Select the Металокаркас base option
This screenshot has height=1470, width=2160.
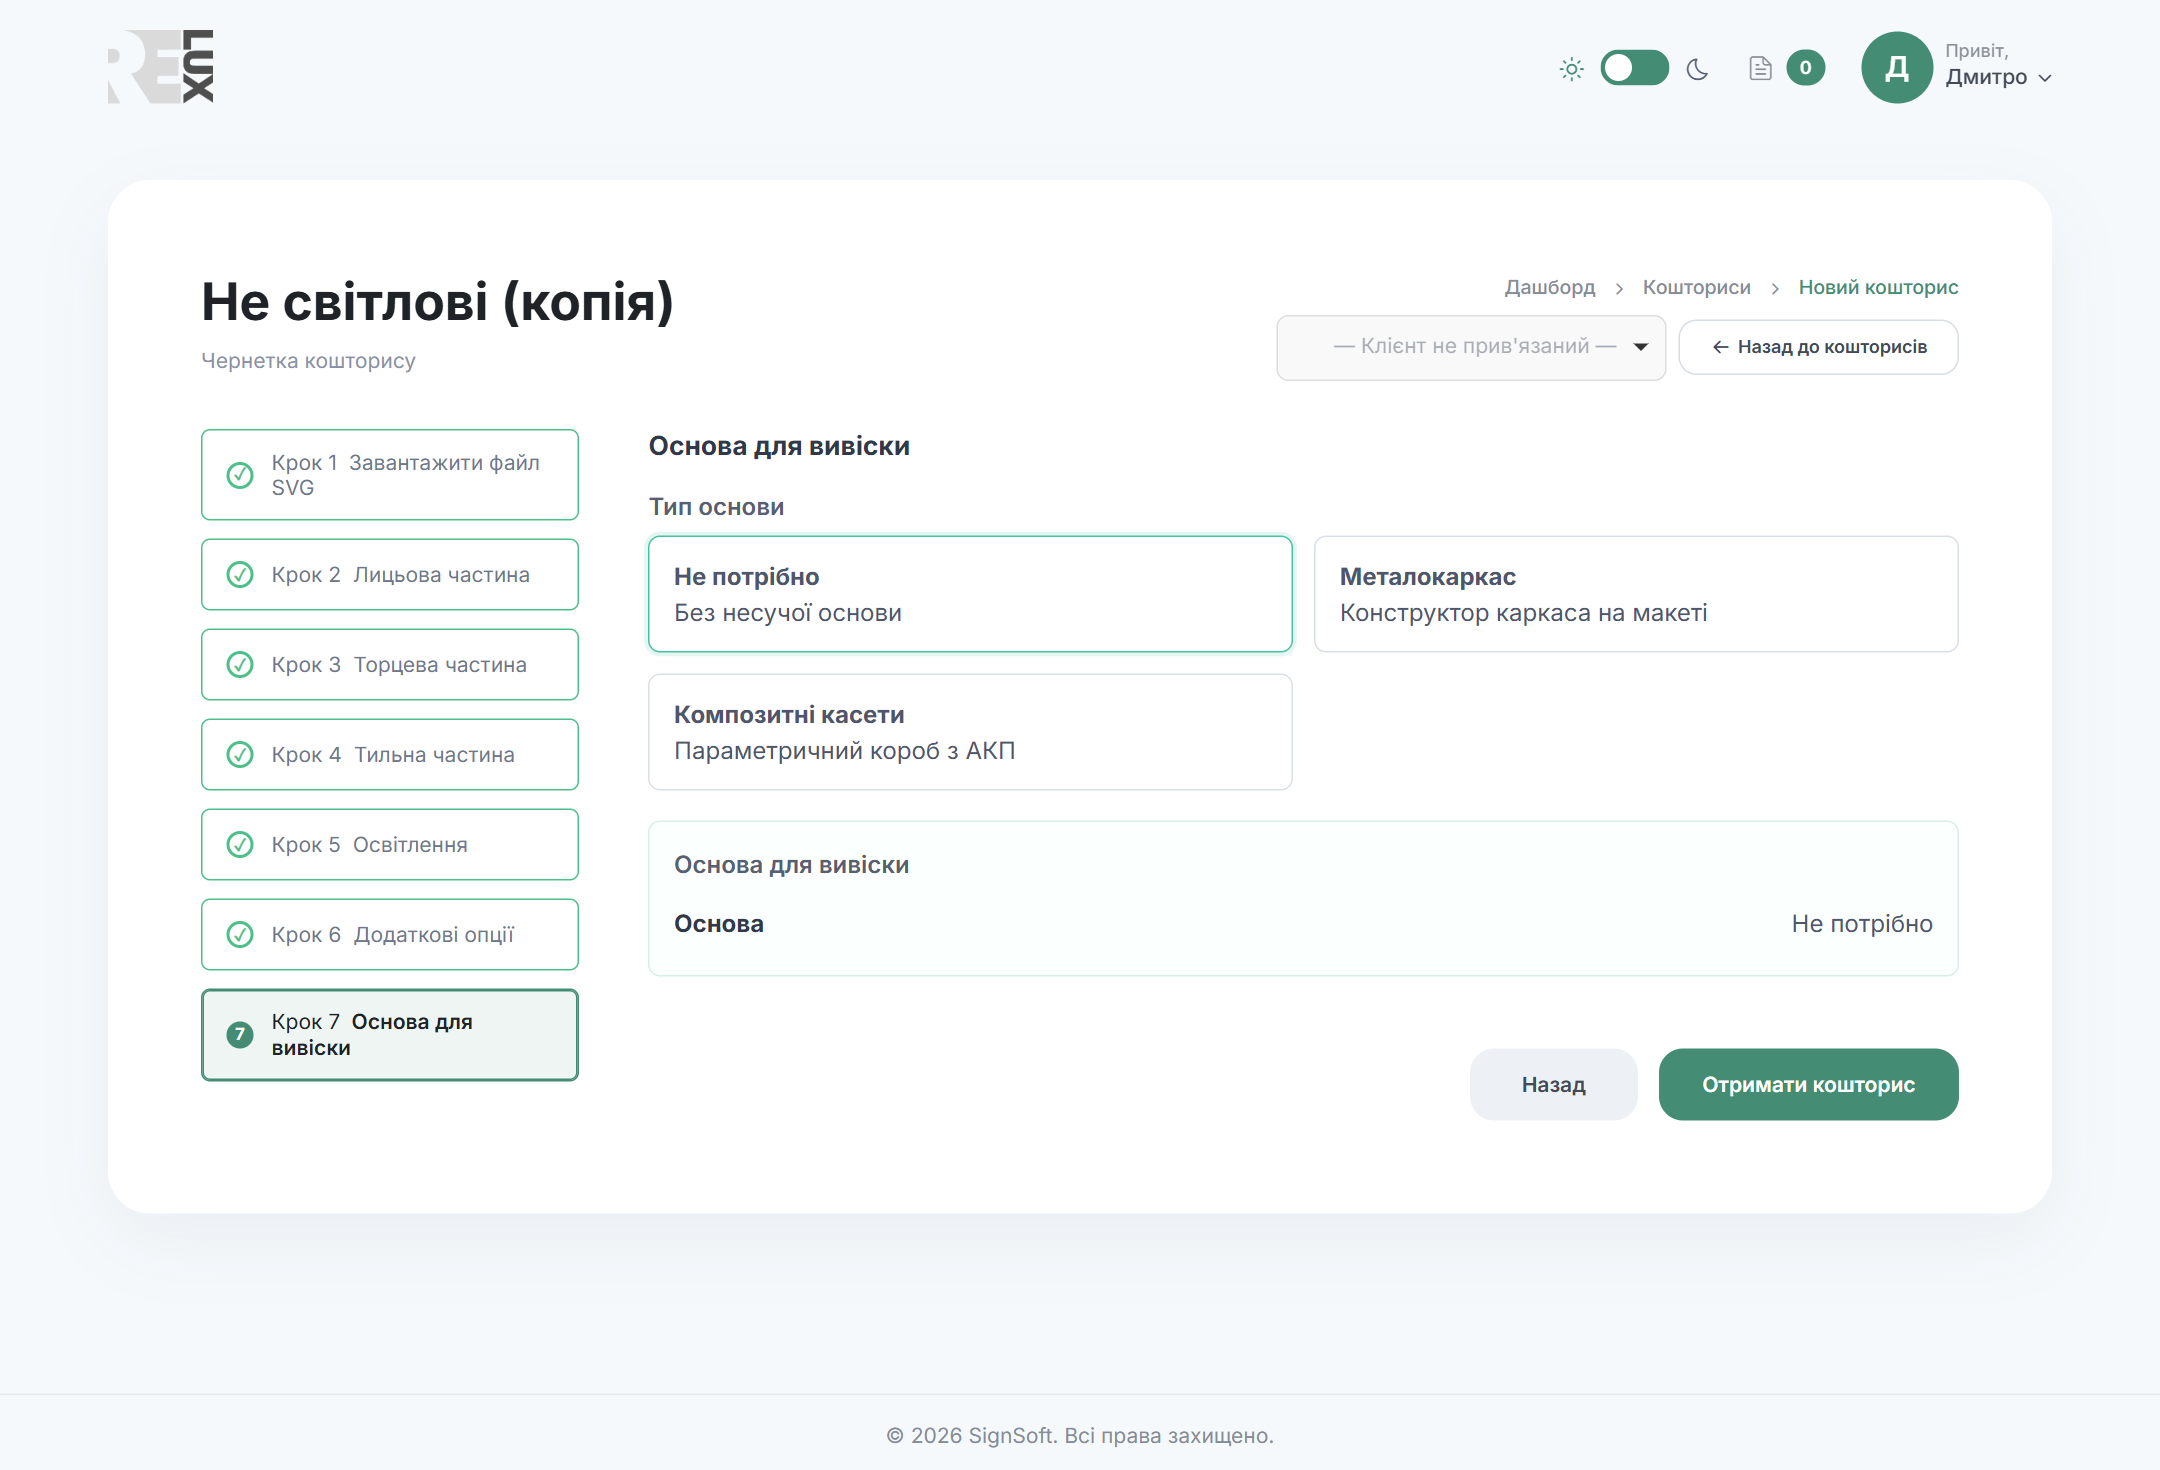[x=1635, y=594]
